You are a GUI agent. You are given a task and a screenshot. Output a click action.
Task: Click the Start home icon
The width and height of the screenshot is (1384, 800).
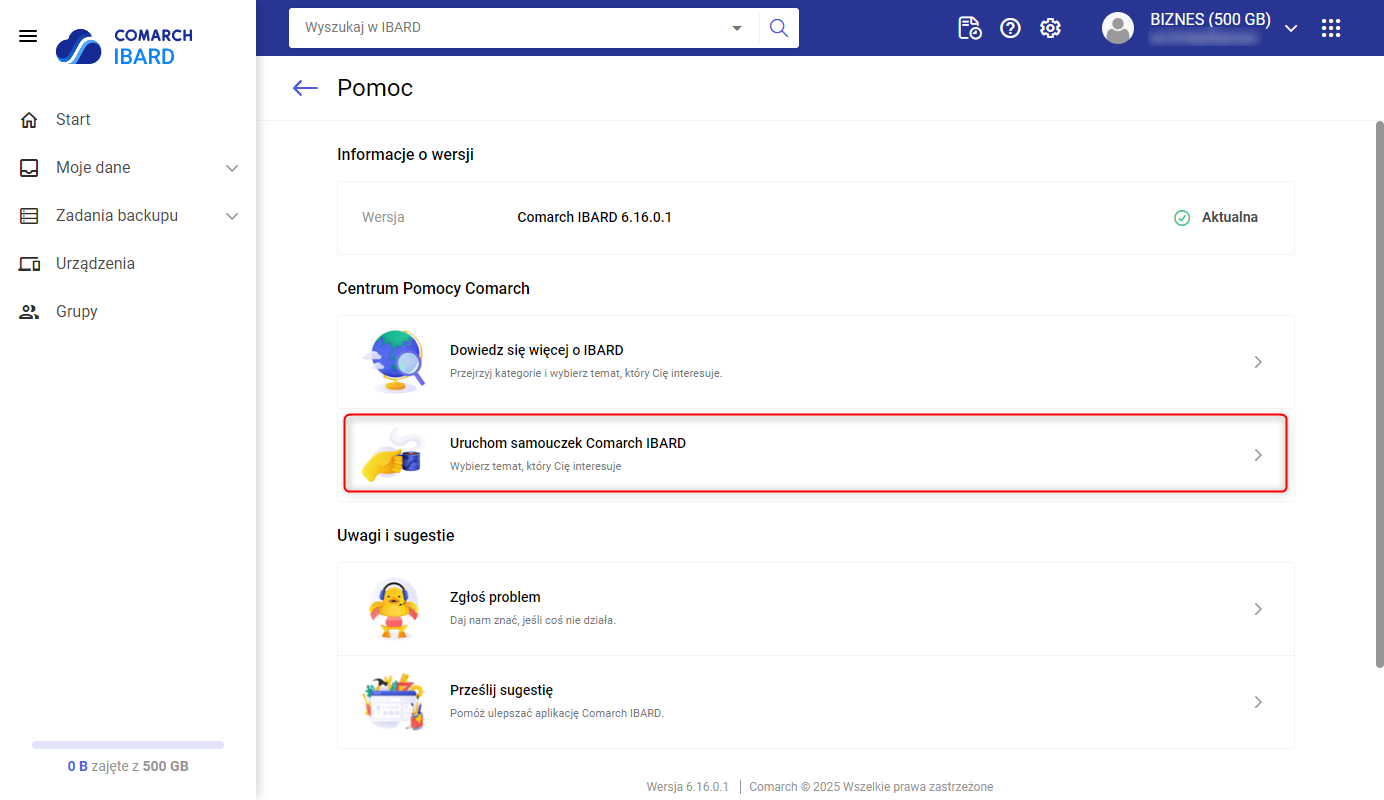pyautogui.click(x=29, y=120)
